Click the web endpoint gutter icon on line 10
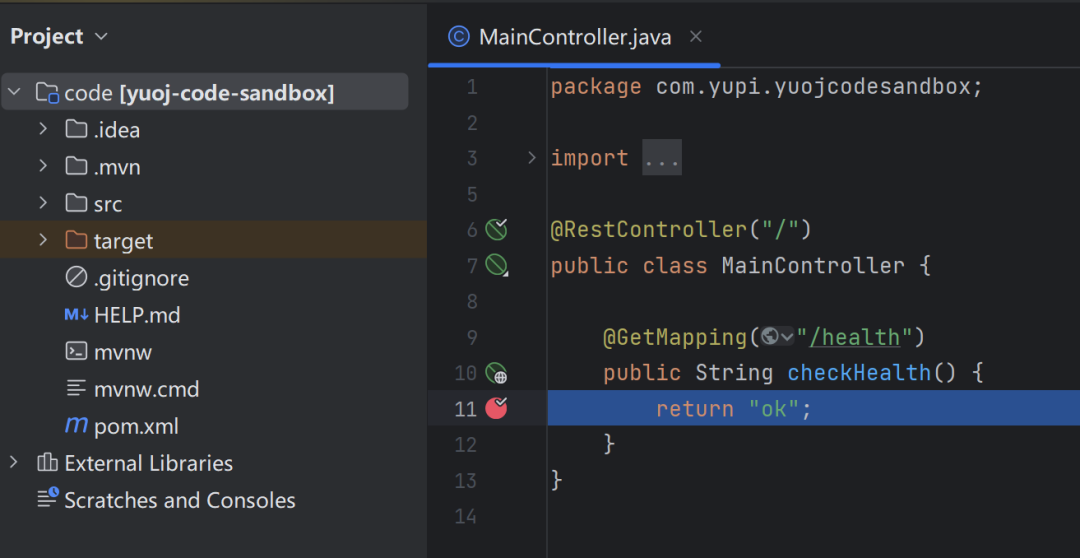Screen dimensions: 1080x558 497,374
